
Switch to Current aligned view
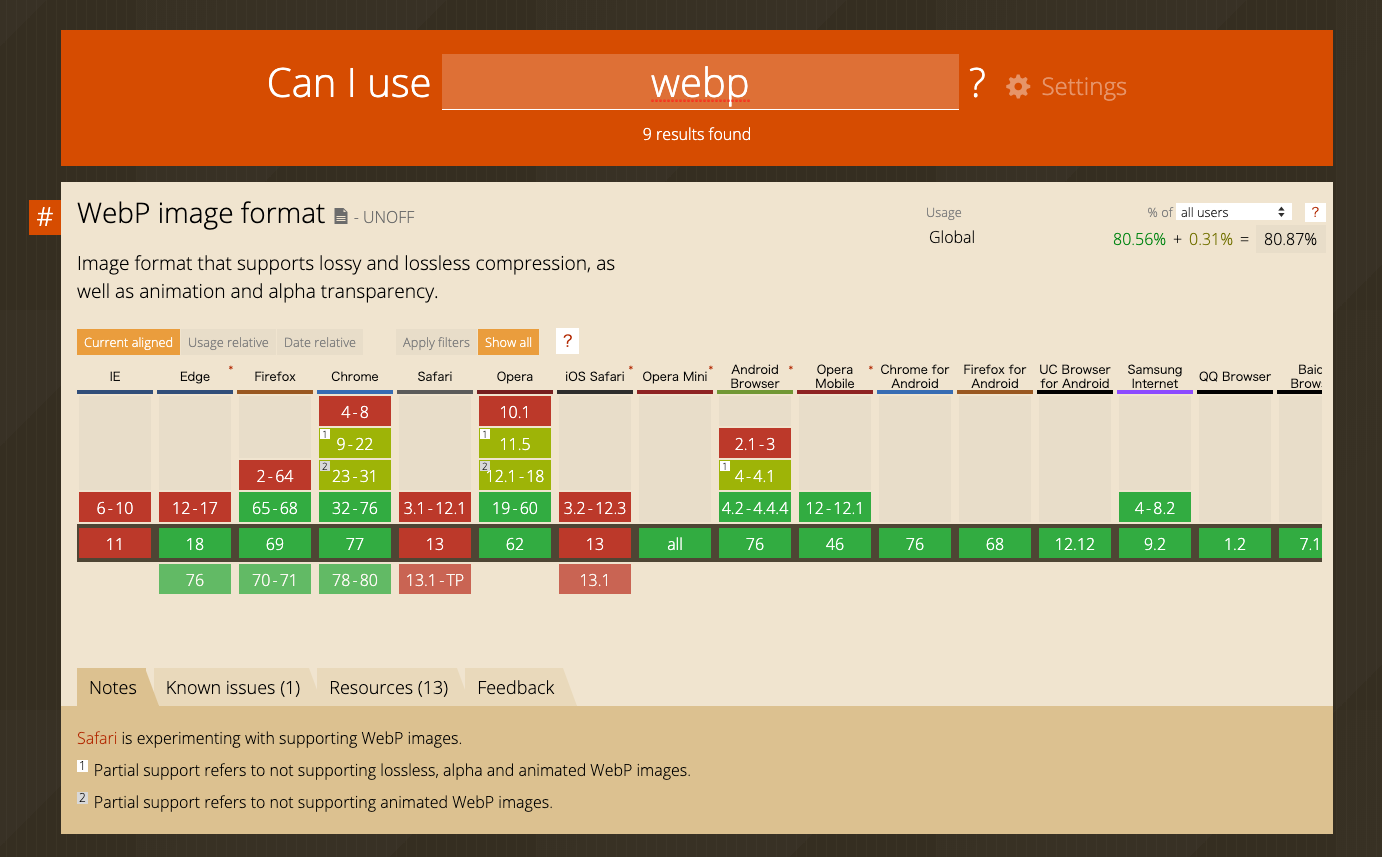tap(128, 342)
